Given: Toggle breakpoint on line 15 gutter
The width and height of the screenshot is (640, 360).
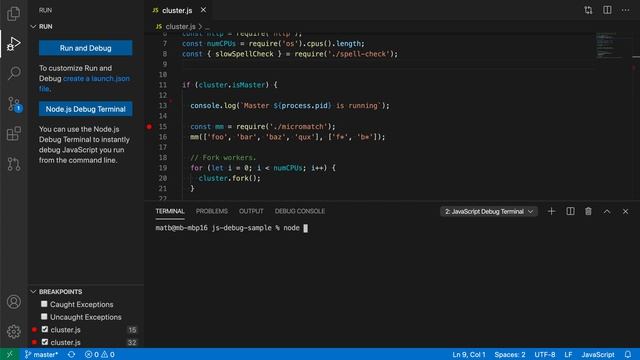Looking at the screenshot, I should click(x=149, y=127).
